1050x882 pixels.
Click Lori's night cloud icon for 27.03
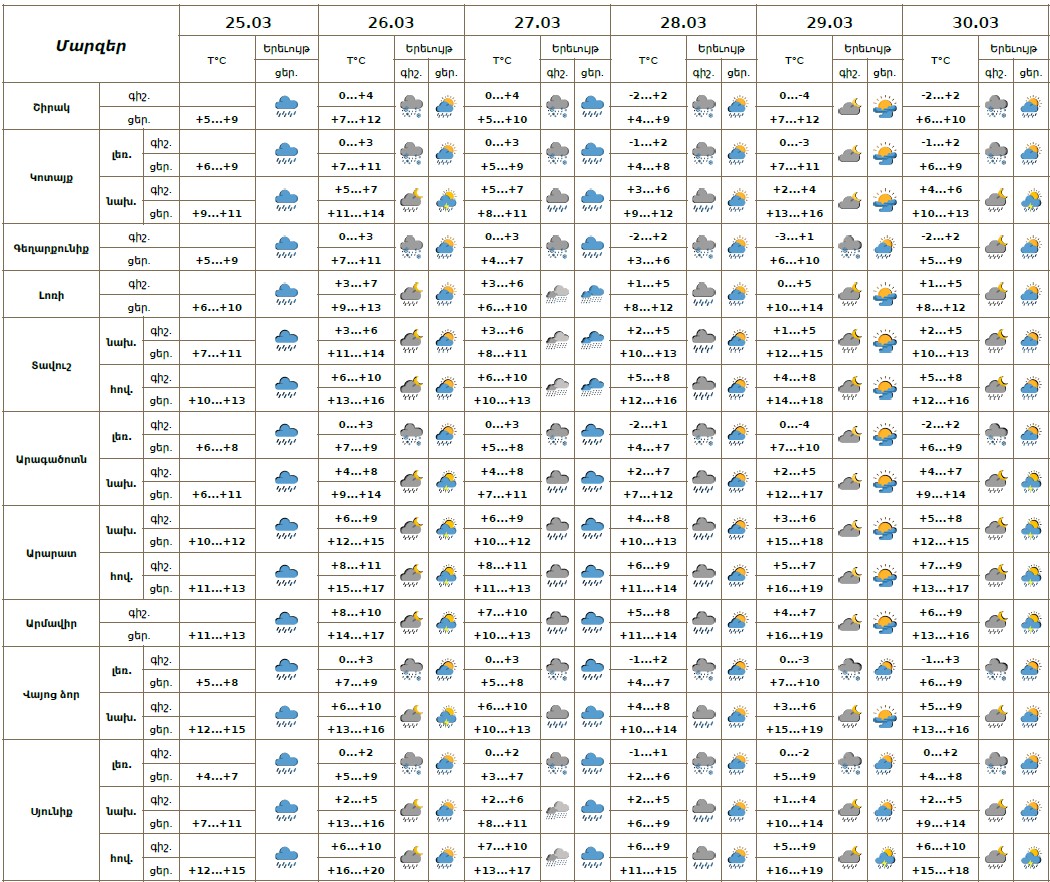[x=557, y=294]
